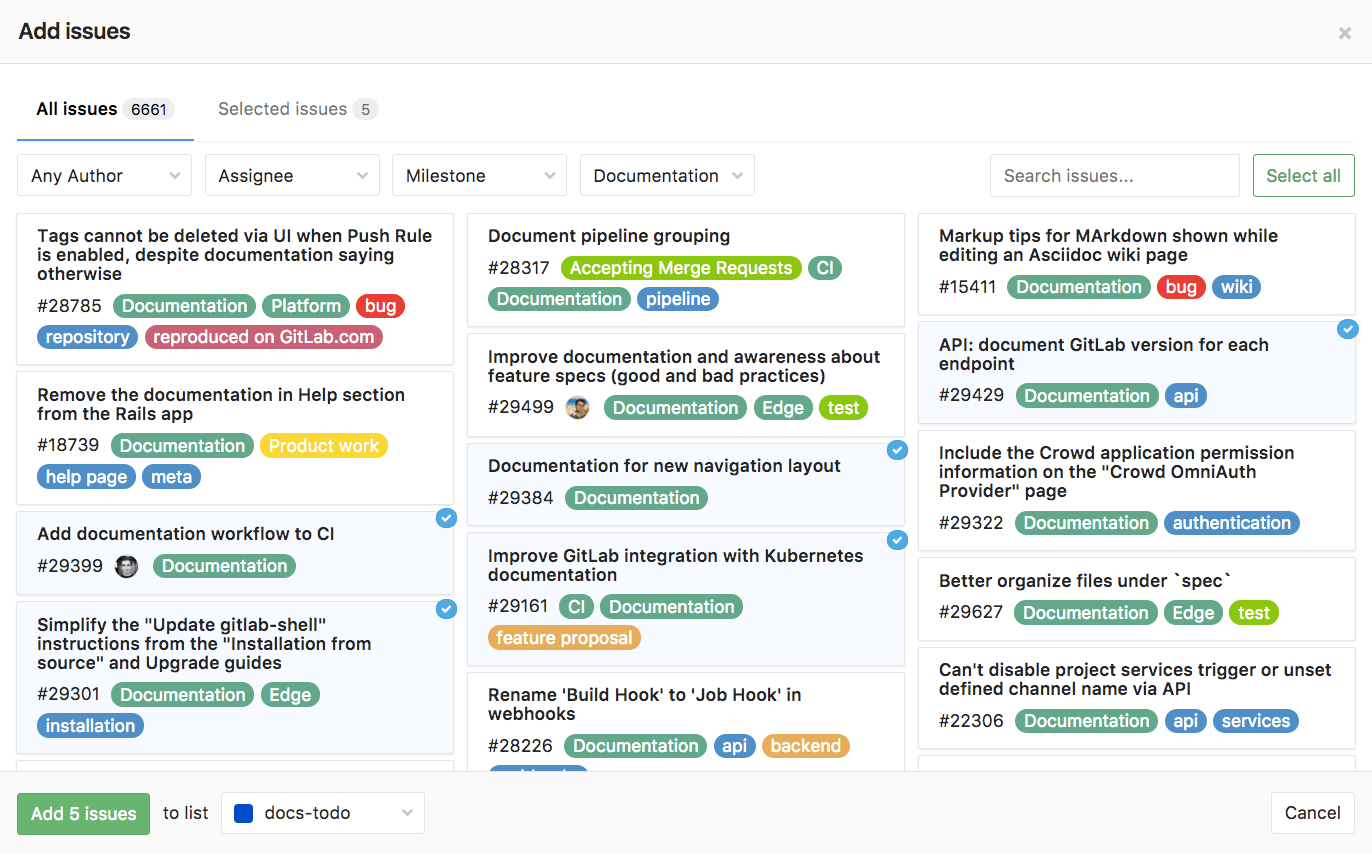Deselect issue #29384 using its blue checkmark

[897, 451]
